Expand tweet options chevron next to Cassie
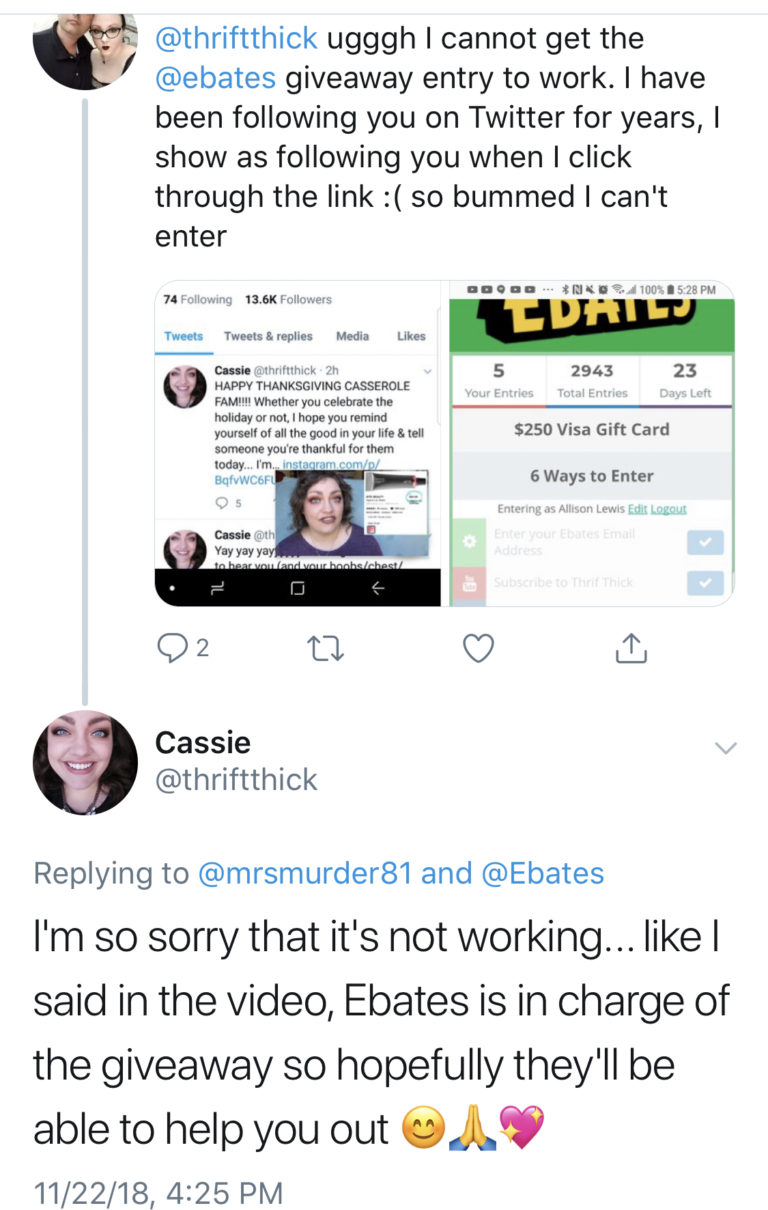This screenshot has width=768, height=1210. click(x=727, y=748)
